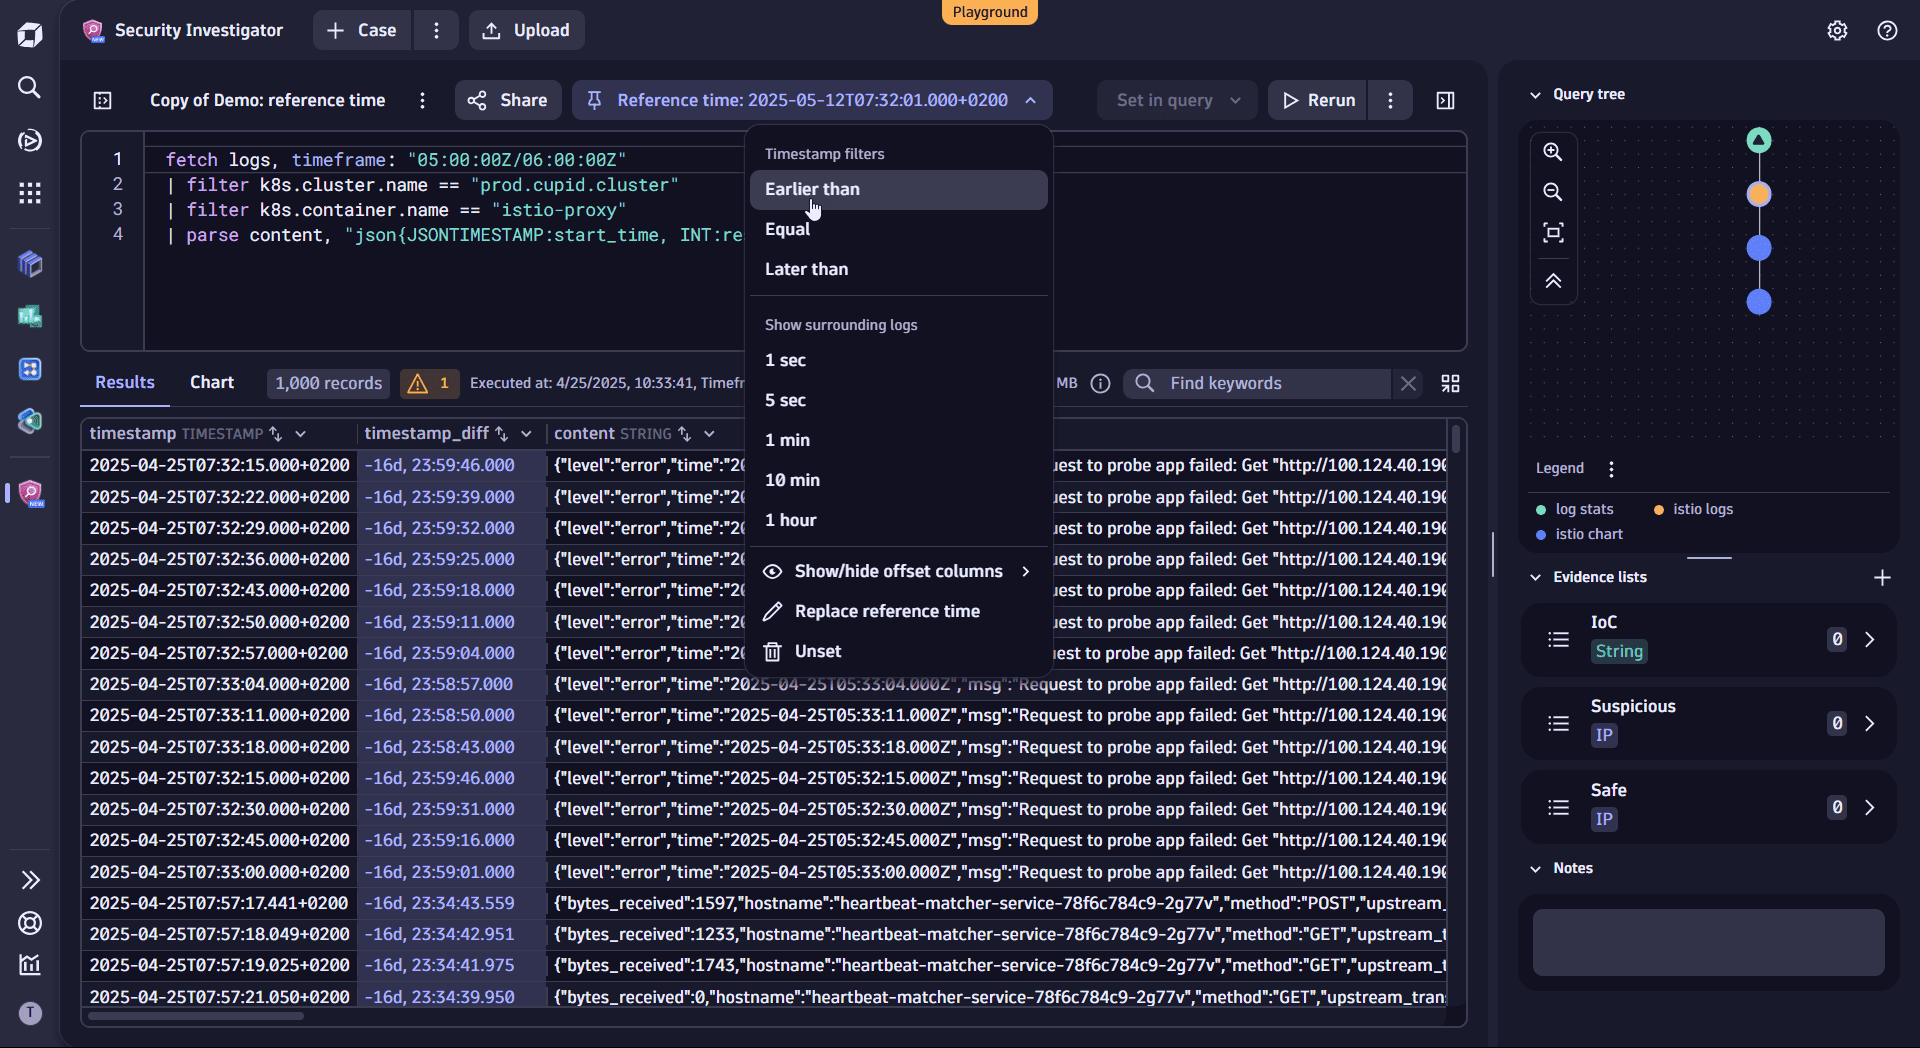Switch to the Chart tab
The width and height of the screenshot is (1920, 1048).
tap(212, 382)
